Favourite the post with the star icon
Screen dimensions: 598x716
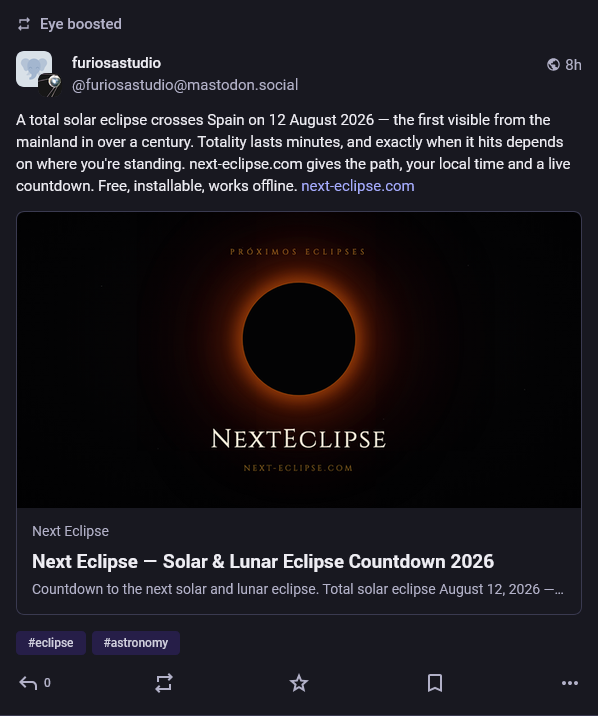[x=299, y=683]
